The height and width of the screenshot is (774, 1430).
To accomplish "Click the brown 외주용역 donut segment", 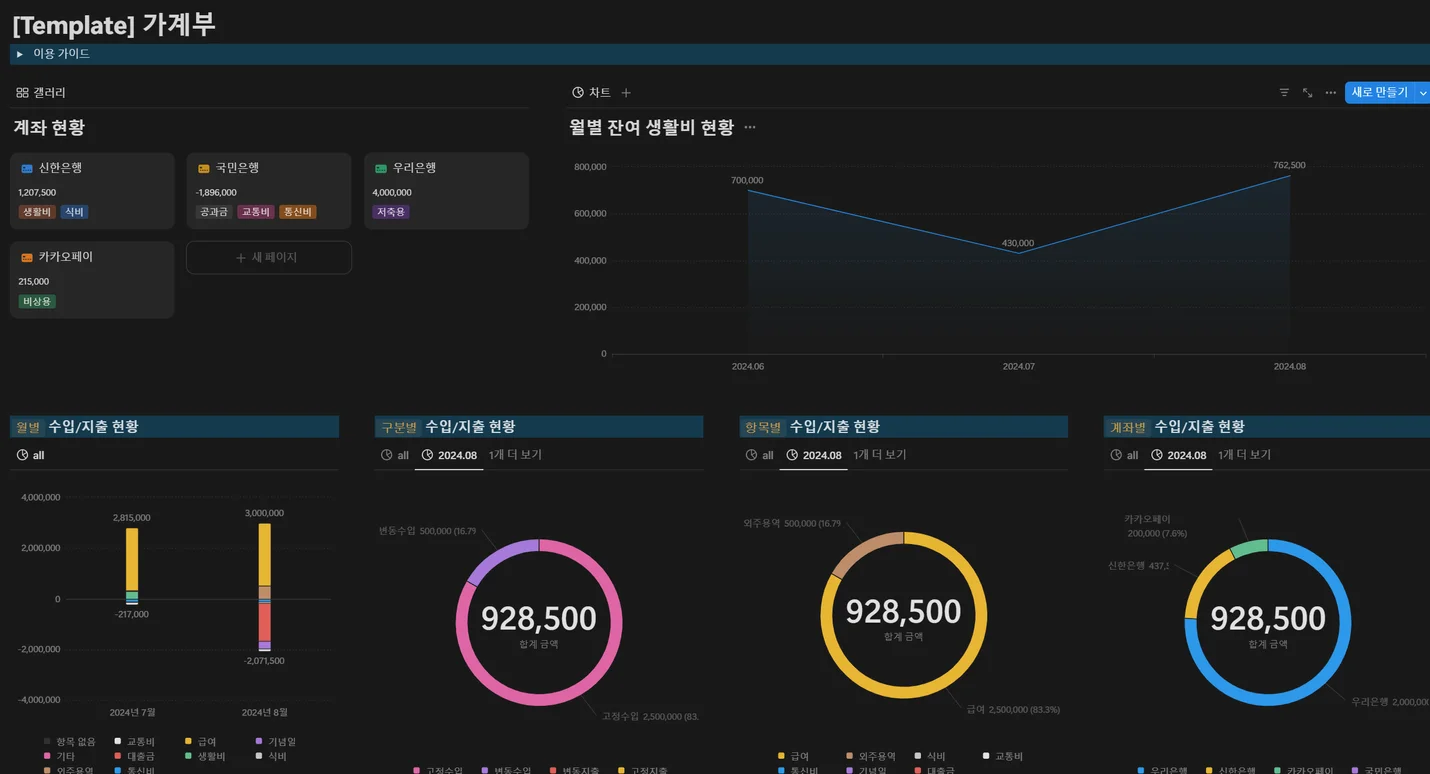I will 862,554.
